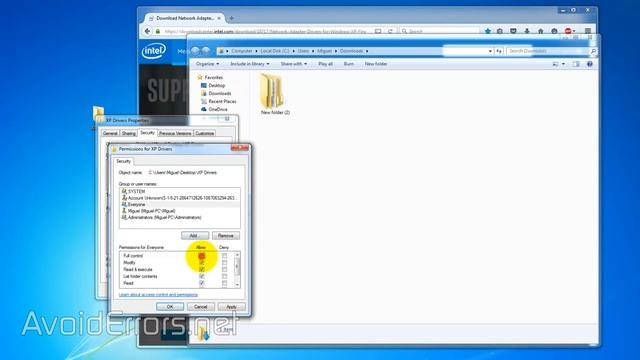Switch to General tab in Properties
This screenshot has height=360, width=640.
[x=110, y=133]
